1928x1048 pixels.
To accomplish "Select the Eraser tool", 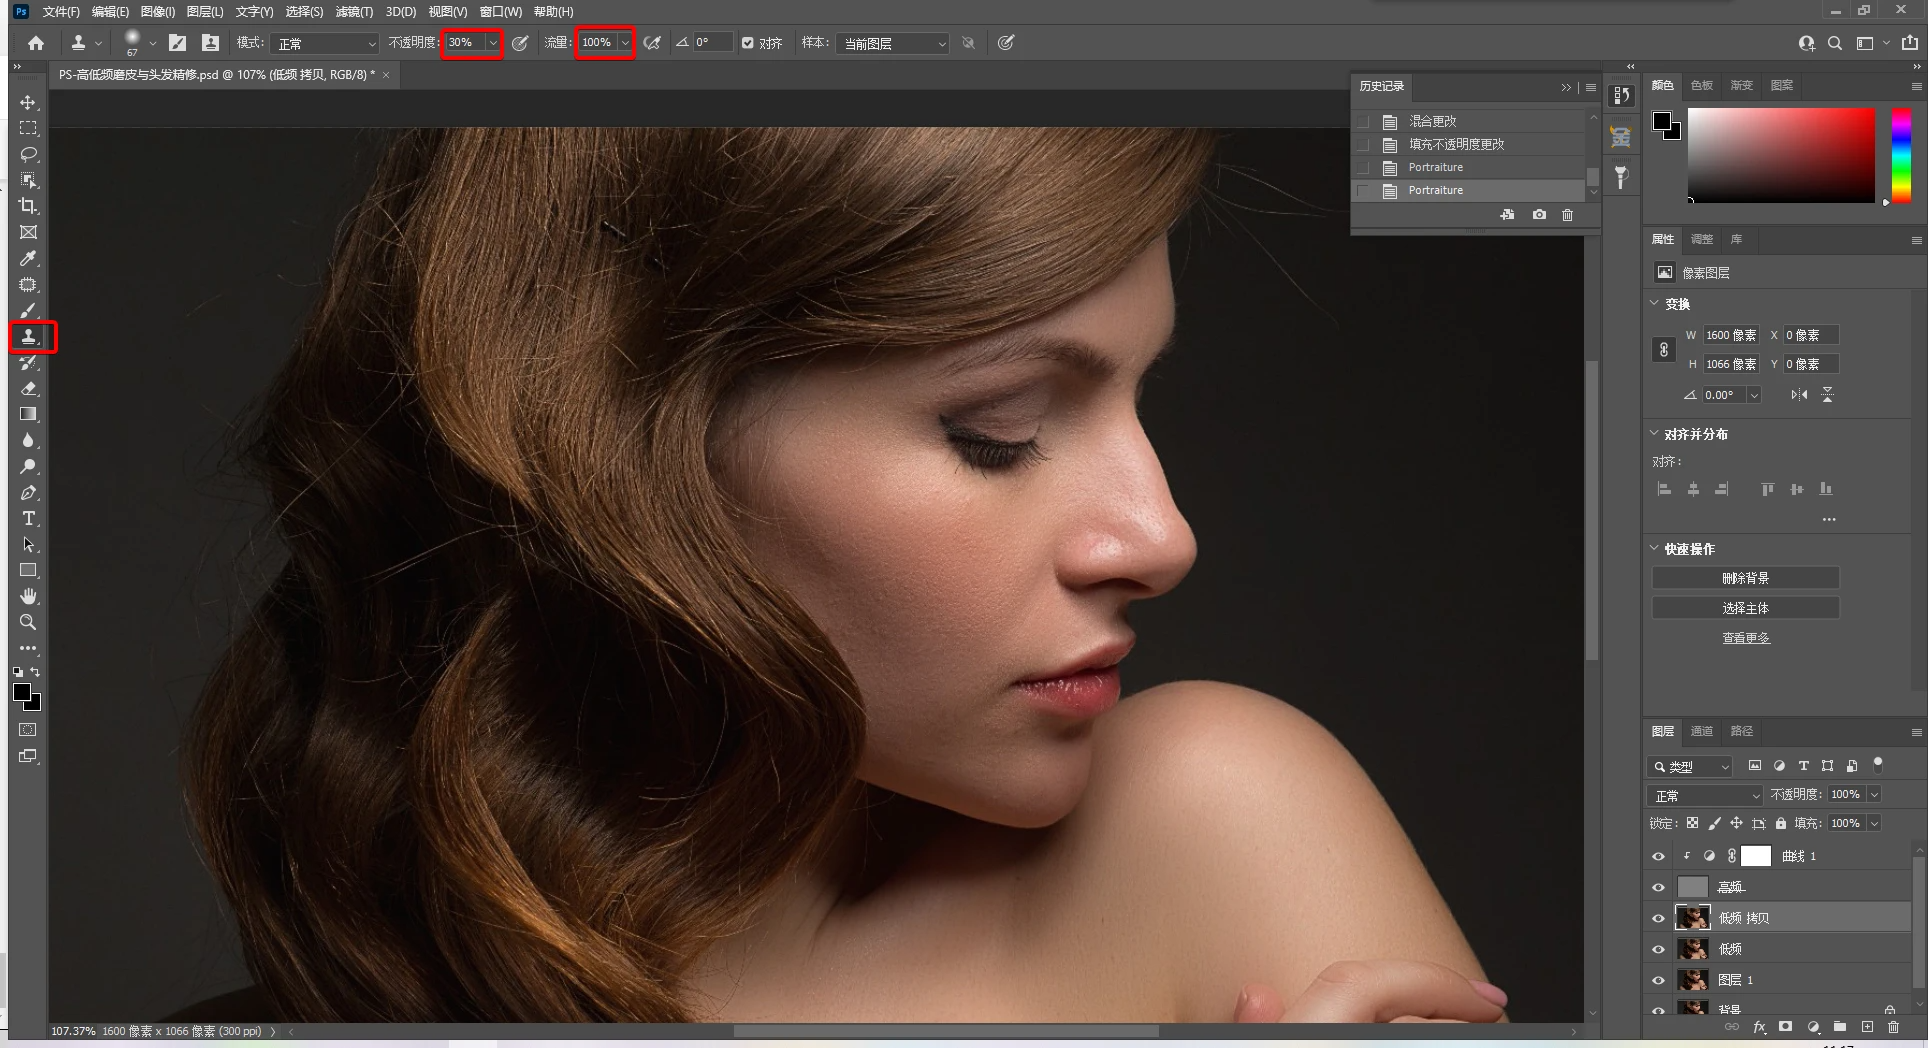I will click(x=29, y=388).
